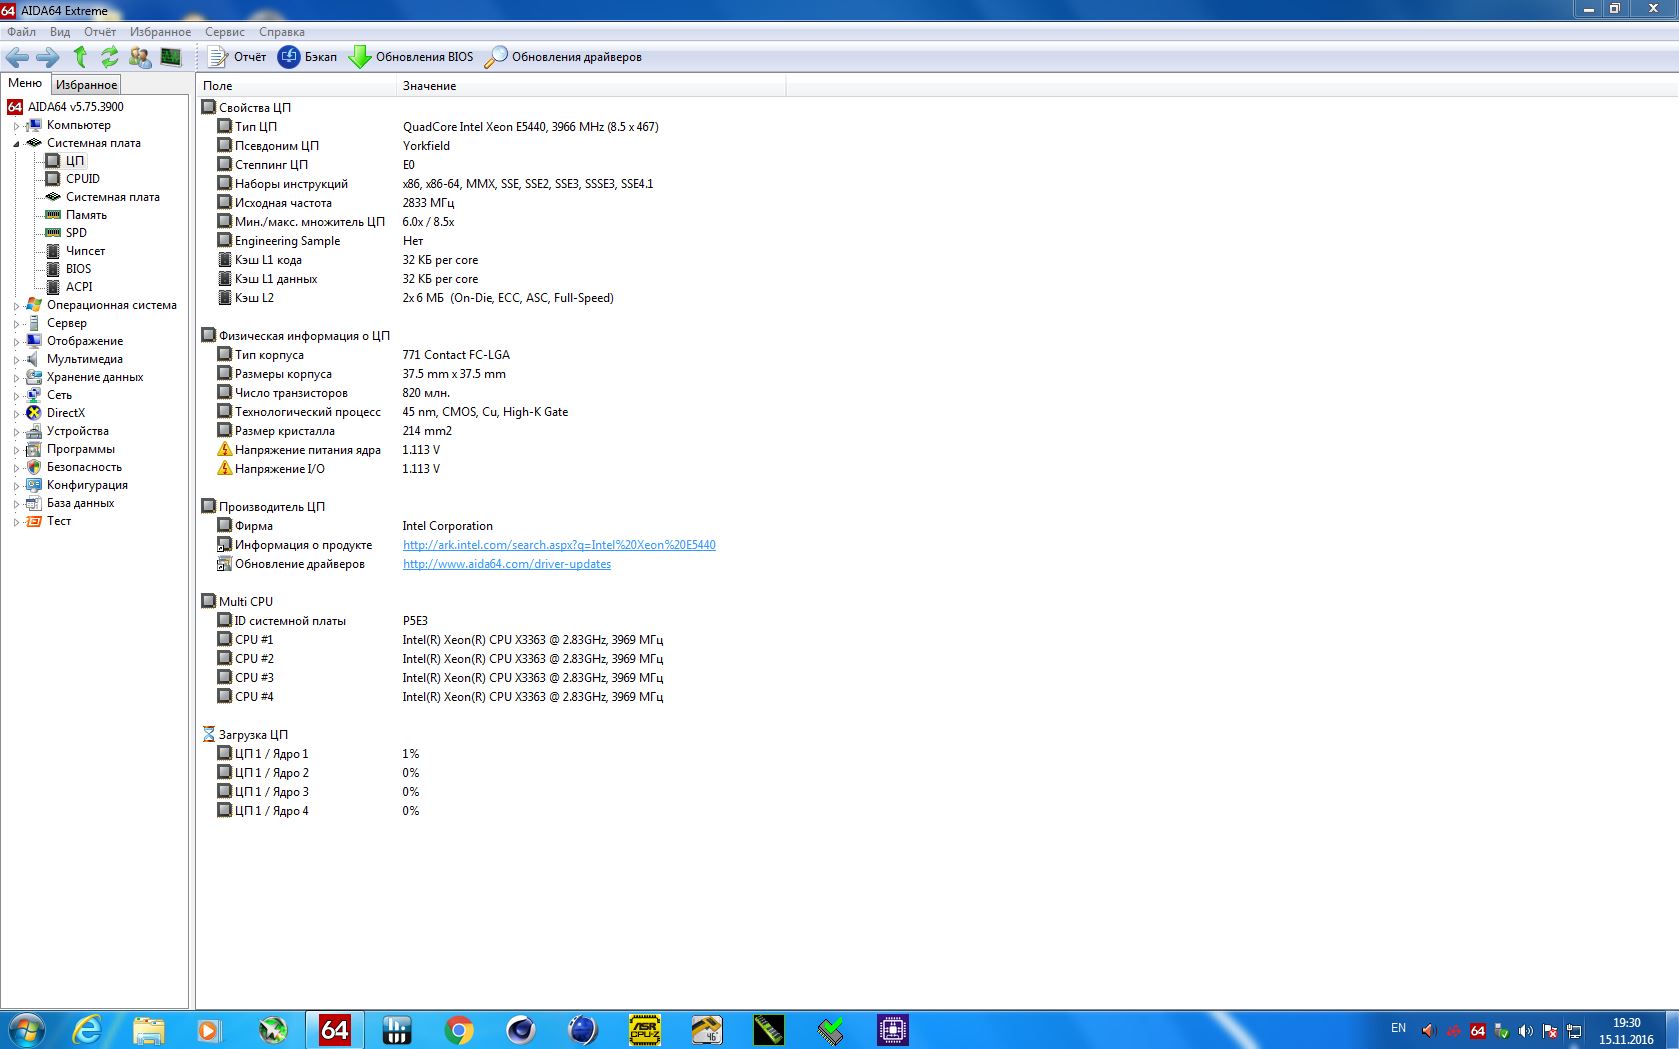Screen dimensions: 1679x1049
Task: Select Чипсет in the sidebar tree
Action: point(85,251)
